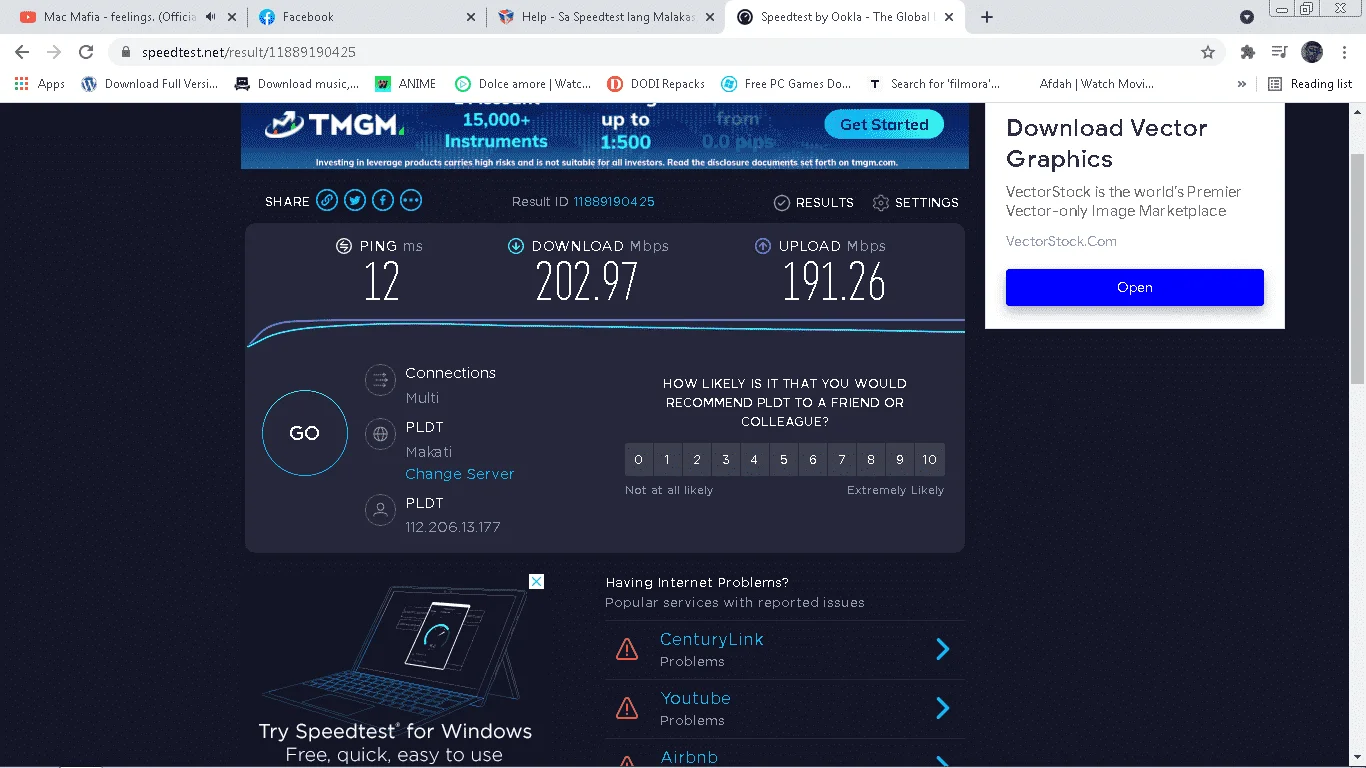Open Airbnb reported issues link
1366x768 pixels.
(x=689, y=757)
